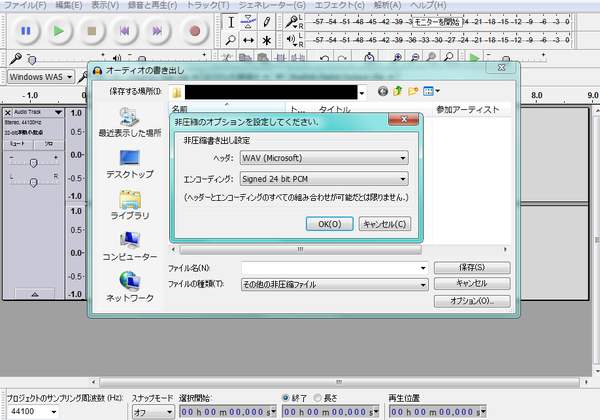Go back using the save dialog's Back icon

tap(383, 91)
